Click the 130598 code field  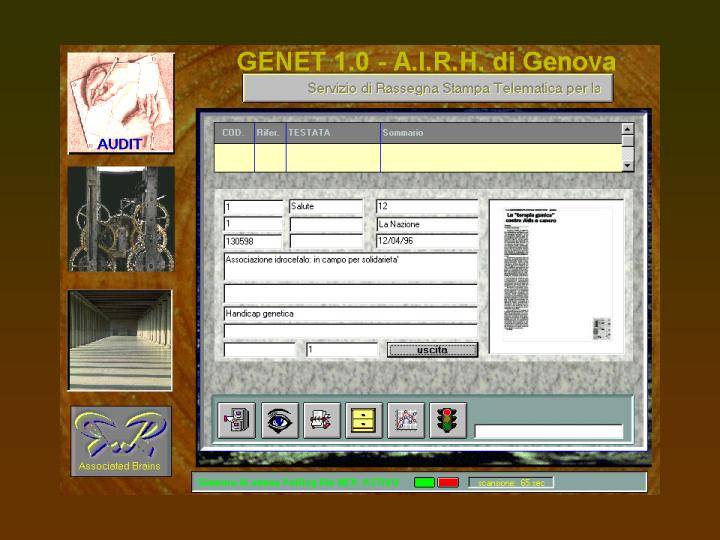[253, 241]
